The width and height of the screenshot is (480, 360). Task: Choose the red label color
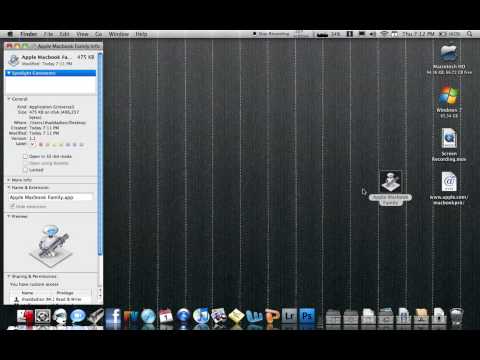[41, 145]
